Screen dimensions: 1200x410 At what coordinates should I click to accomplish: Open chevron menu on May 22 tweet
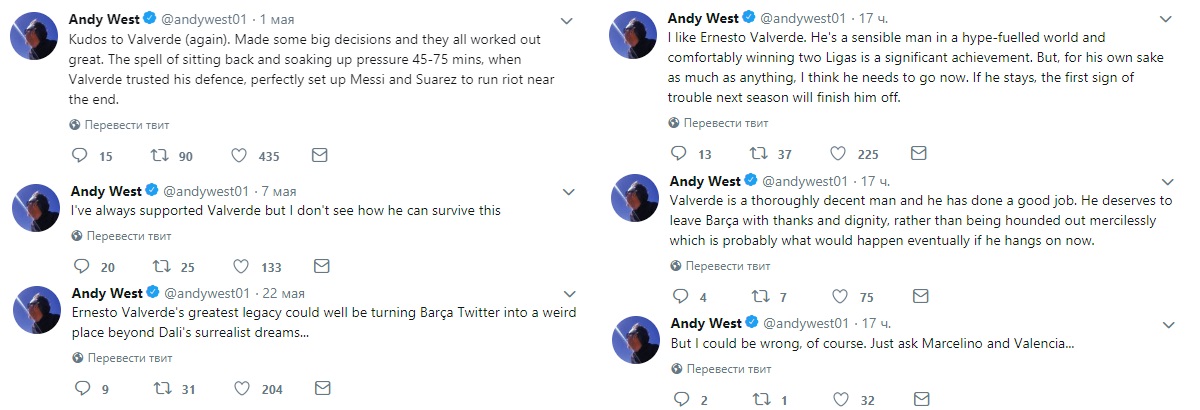tap(566, 293)
